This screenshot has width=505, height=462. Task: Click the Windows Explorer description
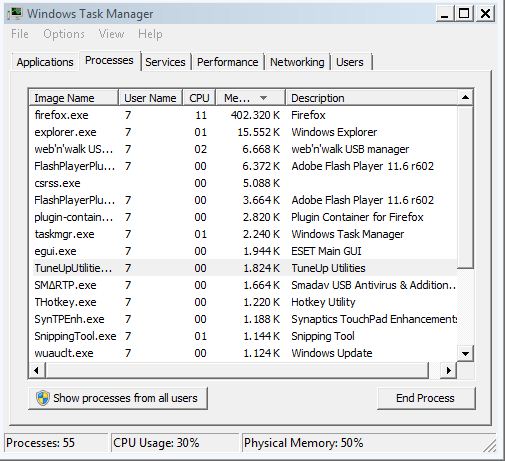click(334, 132)
